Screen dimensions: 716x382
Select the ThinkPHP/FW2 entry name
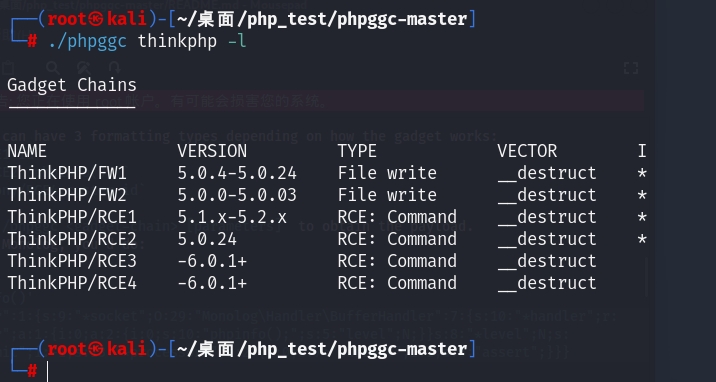[x=67, y=195]
